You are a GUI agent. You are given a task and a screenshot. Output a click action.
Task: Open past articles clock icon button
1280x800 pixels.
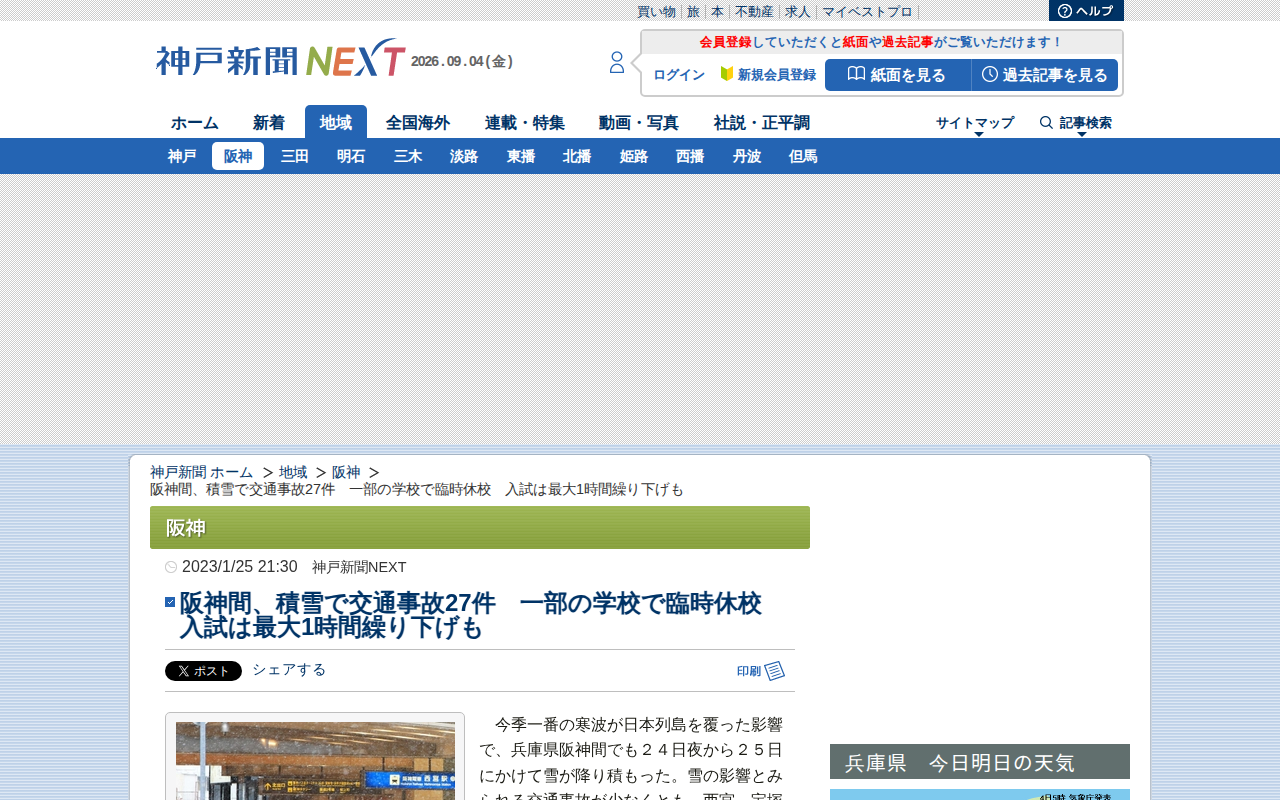click(1045, 75)
